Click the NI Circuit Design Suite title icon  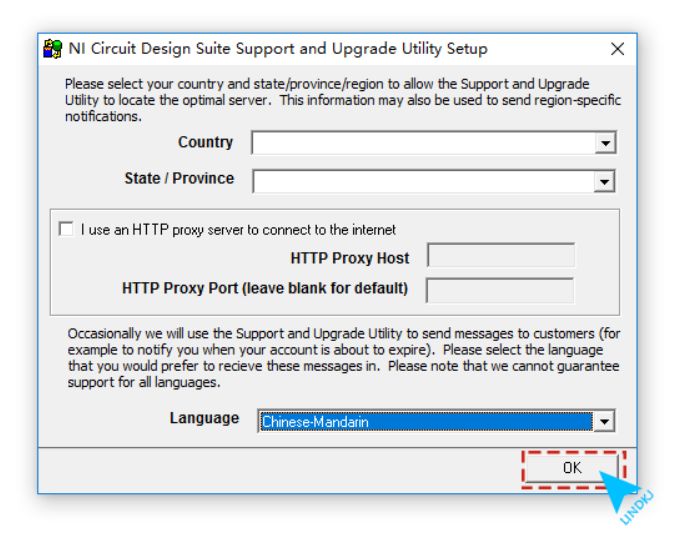point(53,49)
